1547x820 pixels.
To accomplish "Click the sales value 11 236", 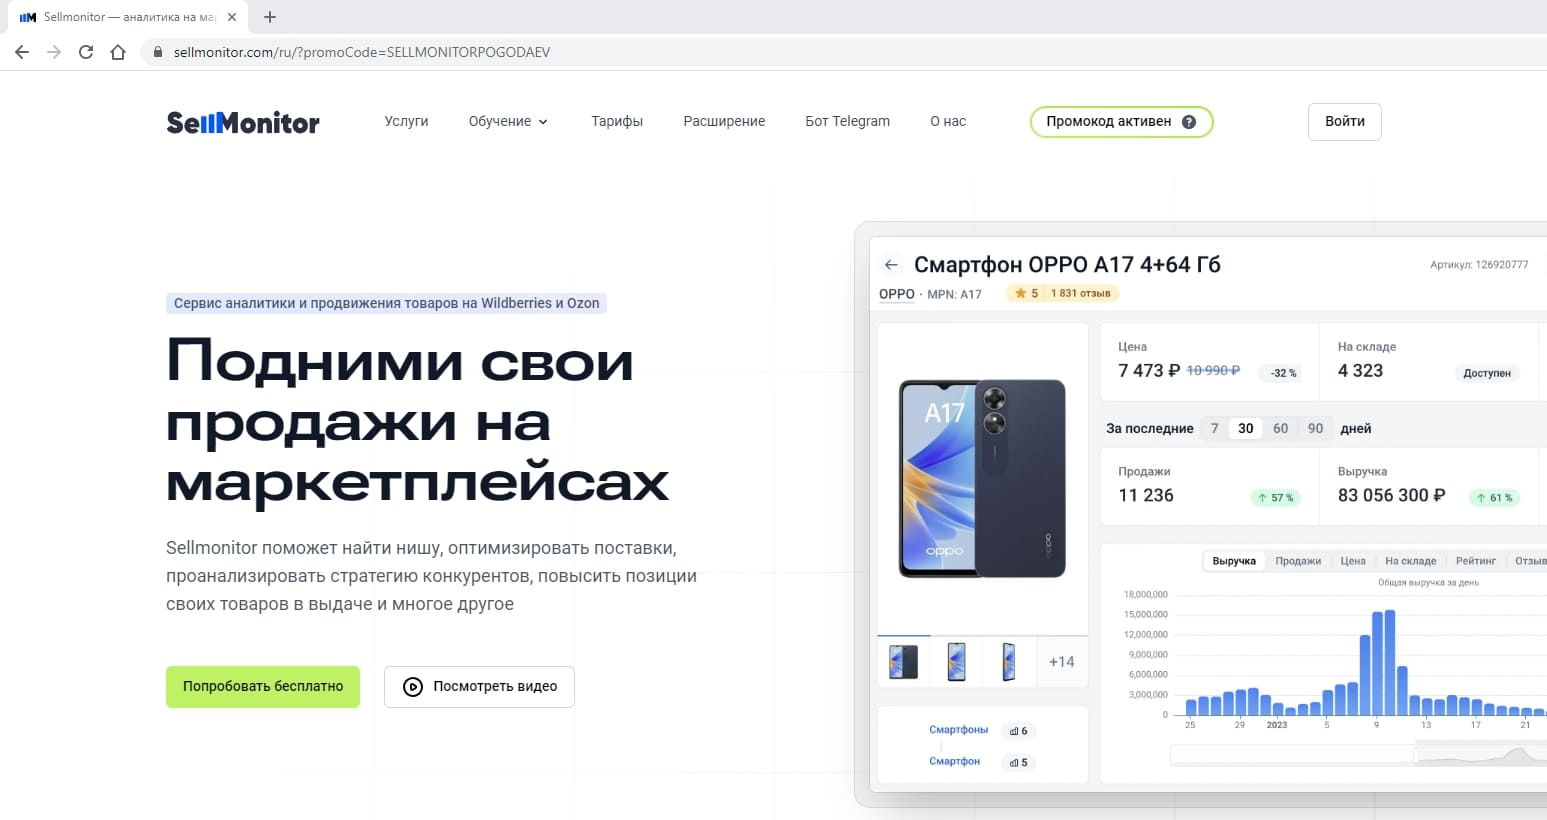I will (1146, 496).
